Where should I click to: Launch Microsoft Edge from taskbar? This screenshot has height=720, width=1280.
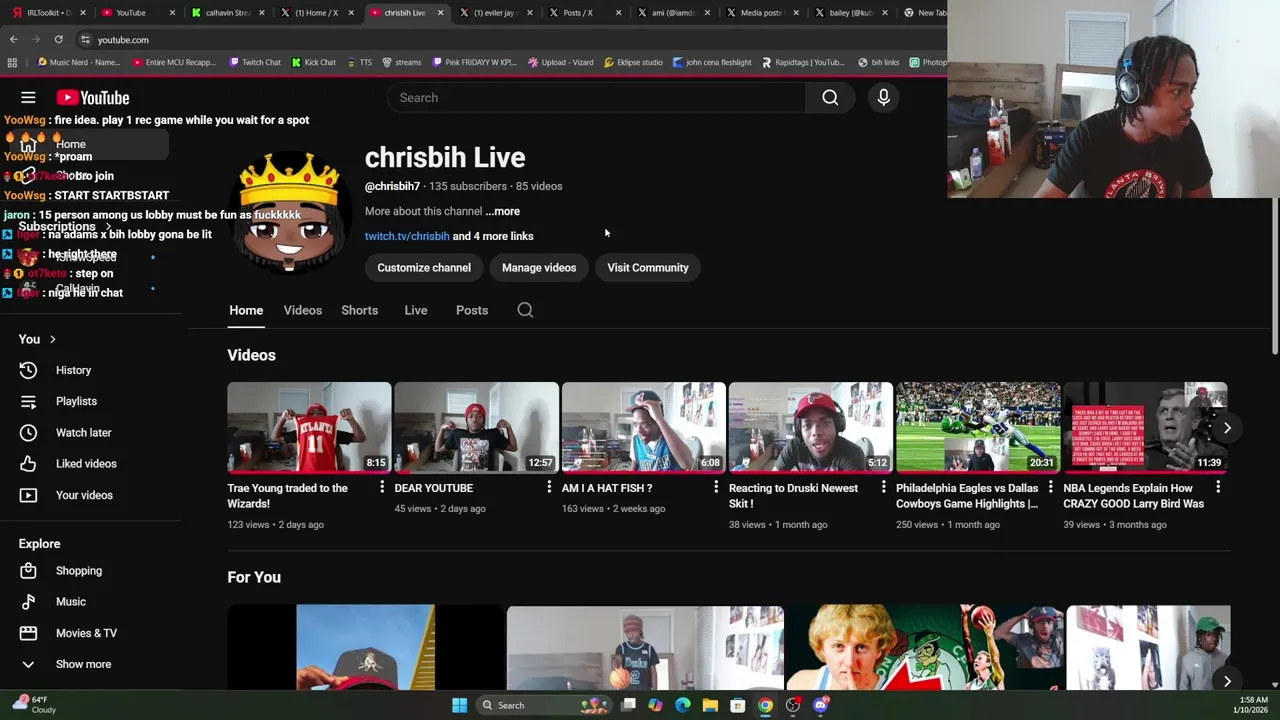coord(682,705)
